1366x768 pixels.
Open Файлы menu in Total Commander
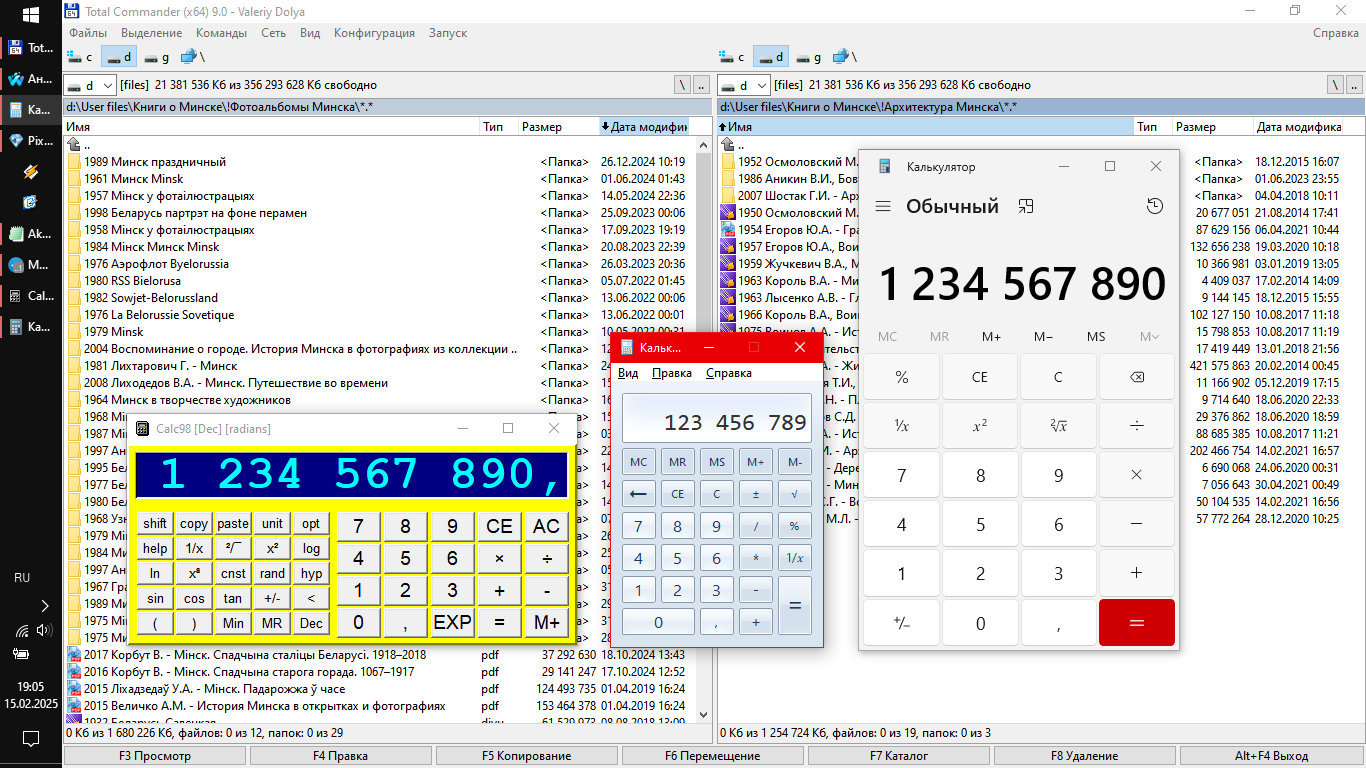[x=88, y=33]
